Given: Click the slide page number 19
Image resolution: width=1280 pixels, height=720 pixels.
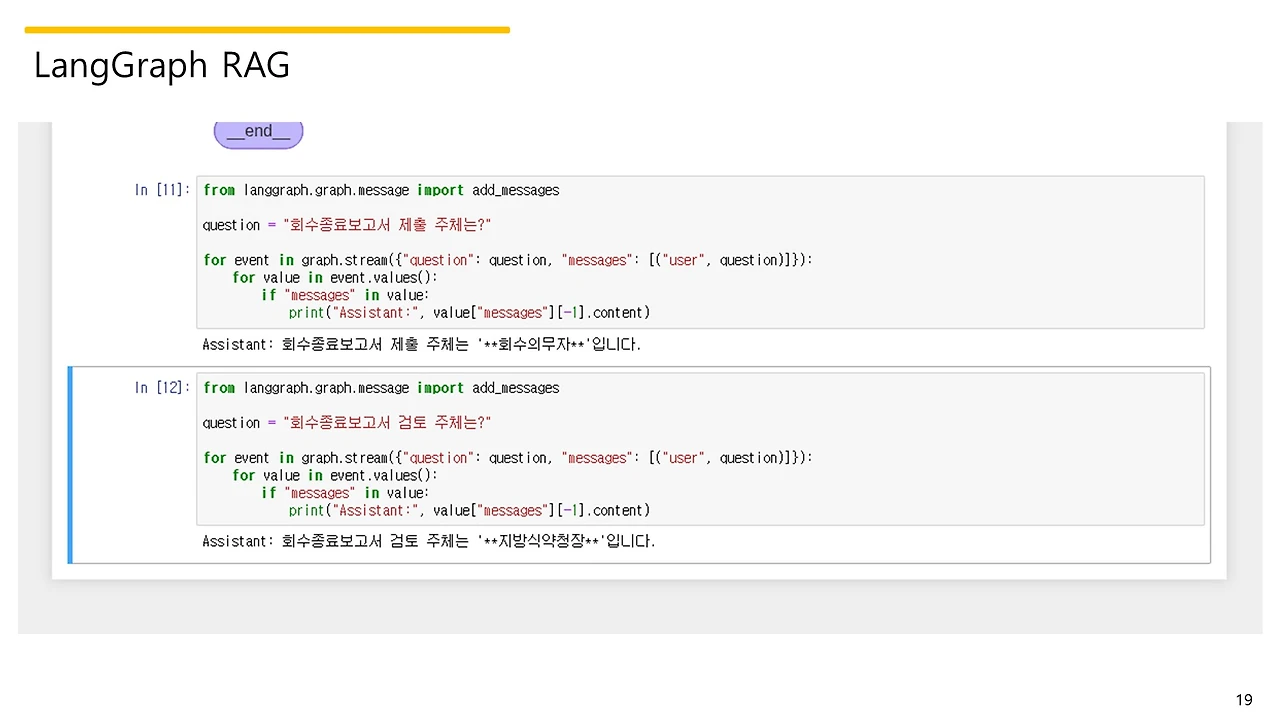Looking at the screenshot, I should point(1244,700).
